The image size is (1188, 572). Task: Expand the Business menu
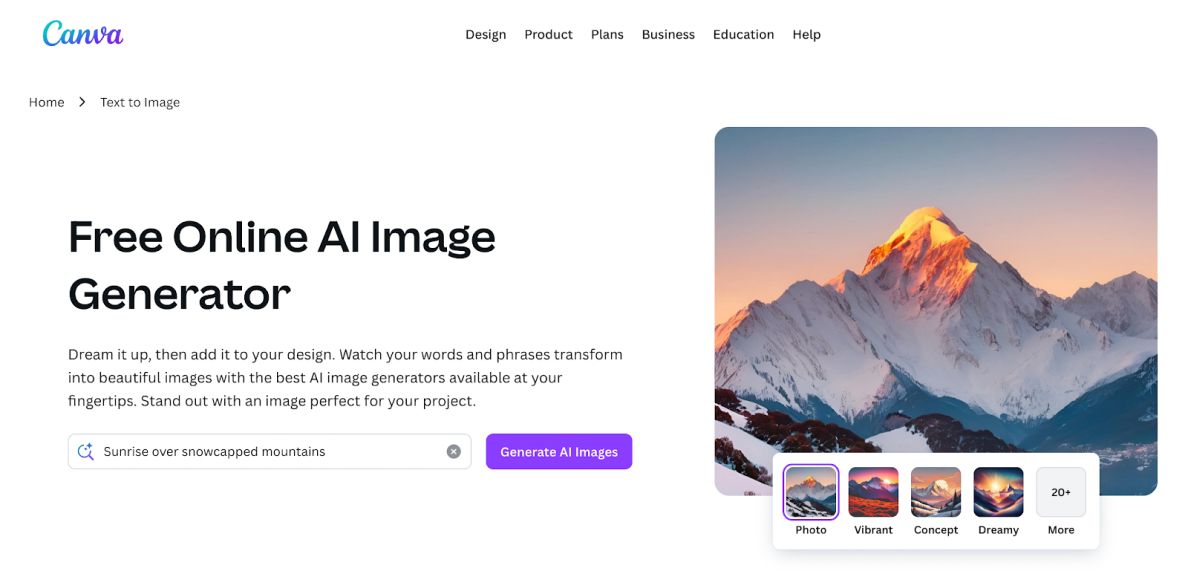click(668, 34)
